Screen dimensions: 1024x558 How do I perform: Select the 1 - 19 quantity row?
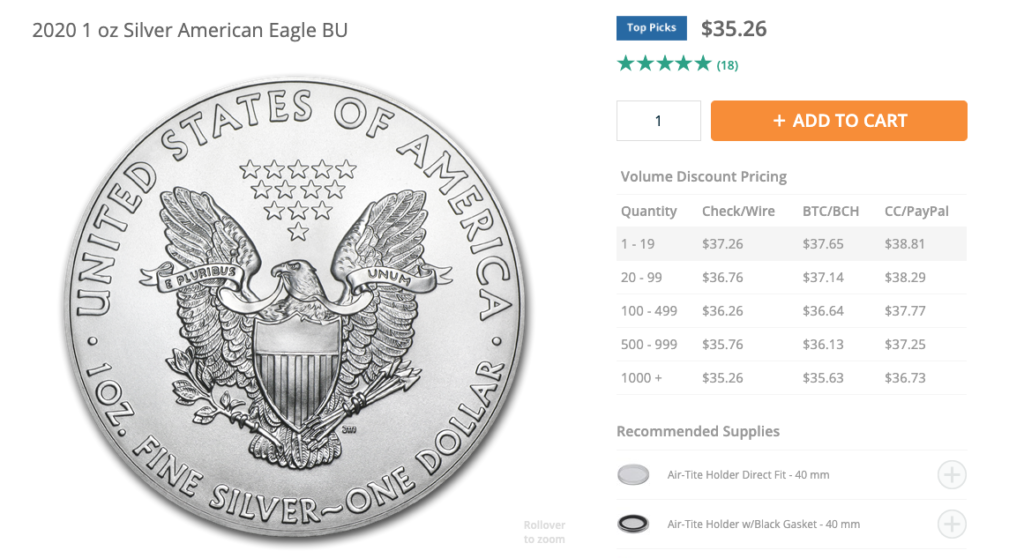tap(792, 244)
